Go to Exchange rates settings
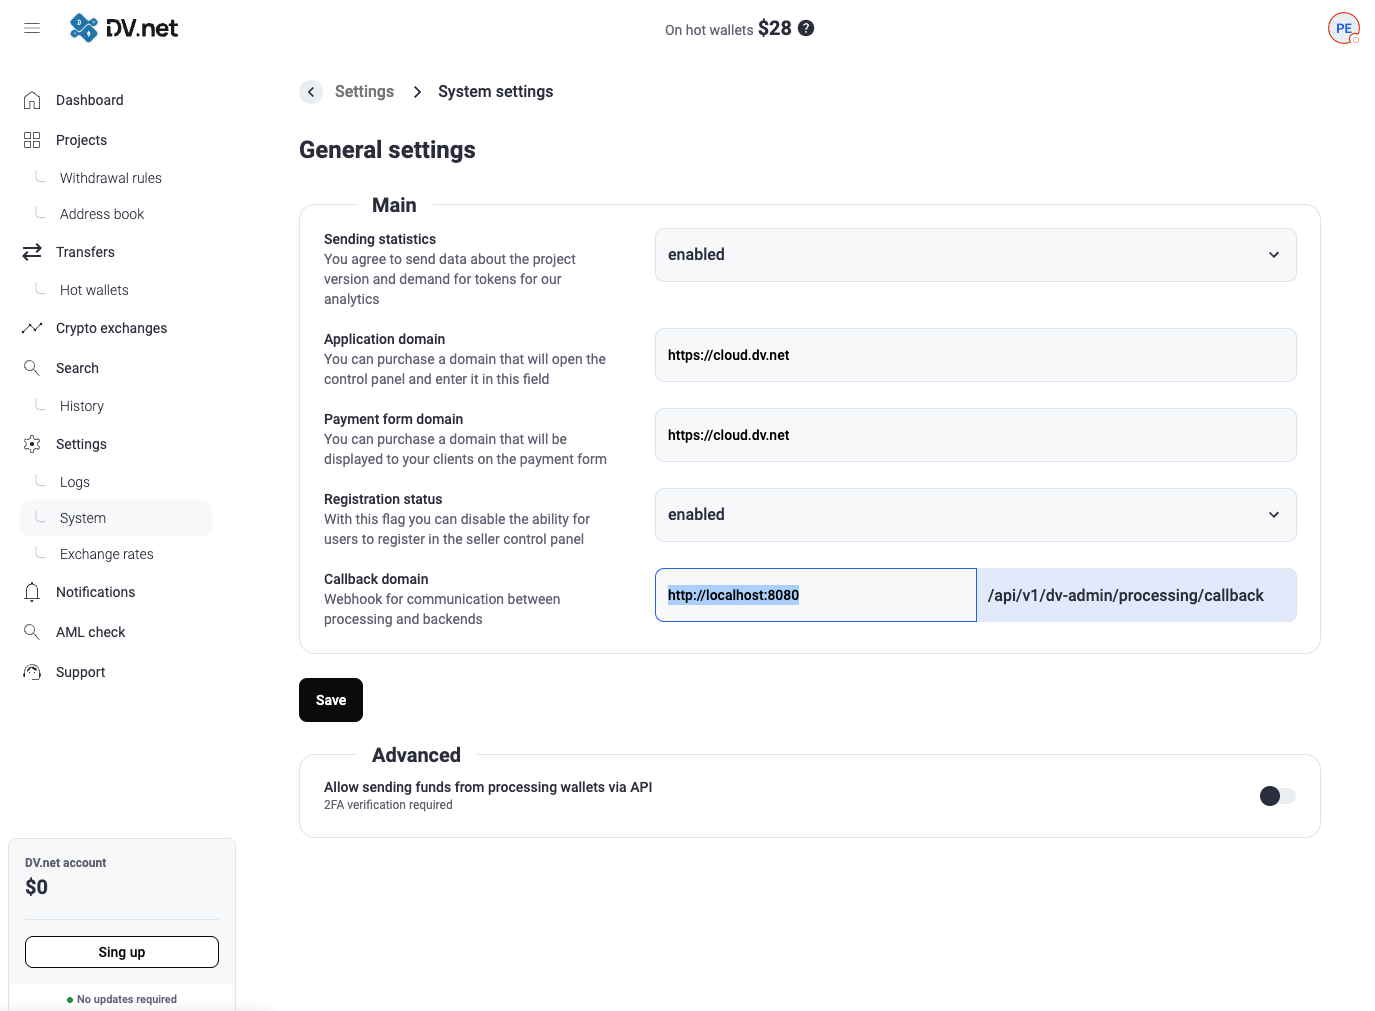The image size is (1375, 1011). [106, 554]
